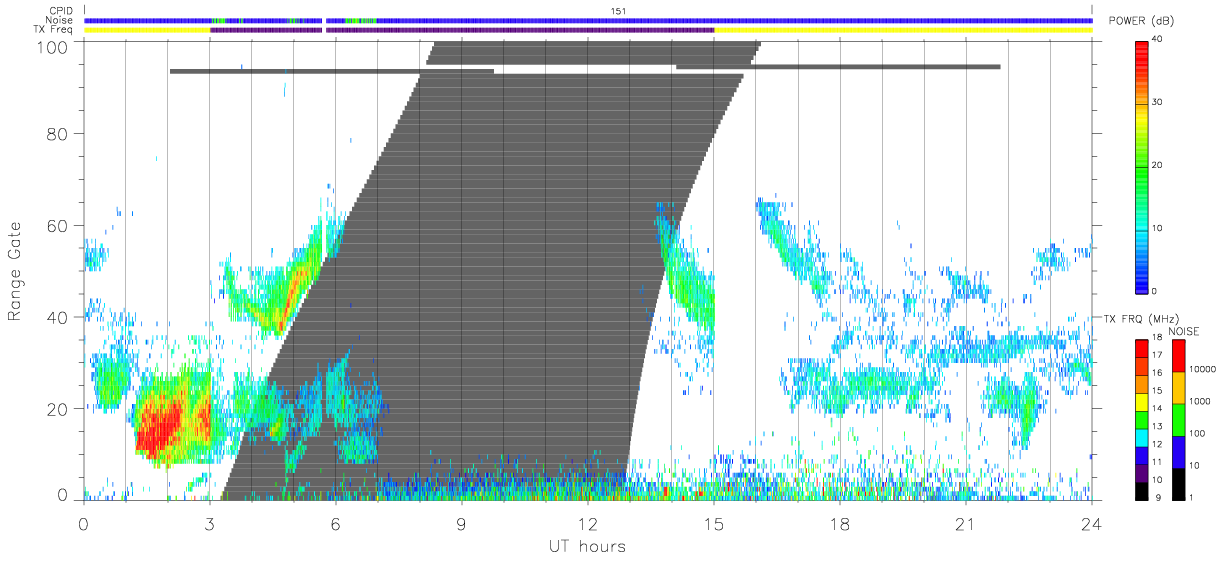Click the '10000' label in NOISE legend
The height and width of the screenshot is (567, 1228).
click(x=1205, y=371)
